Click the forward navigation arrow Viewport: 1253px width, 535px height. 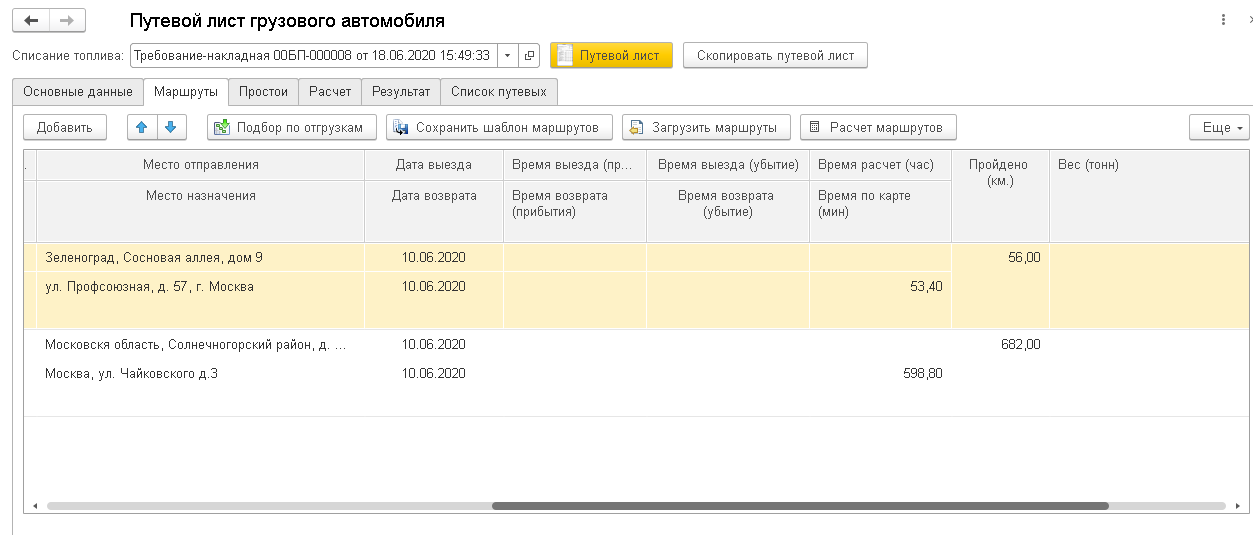pos(66,21)
